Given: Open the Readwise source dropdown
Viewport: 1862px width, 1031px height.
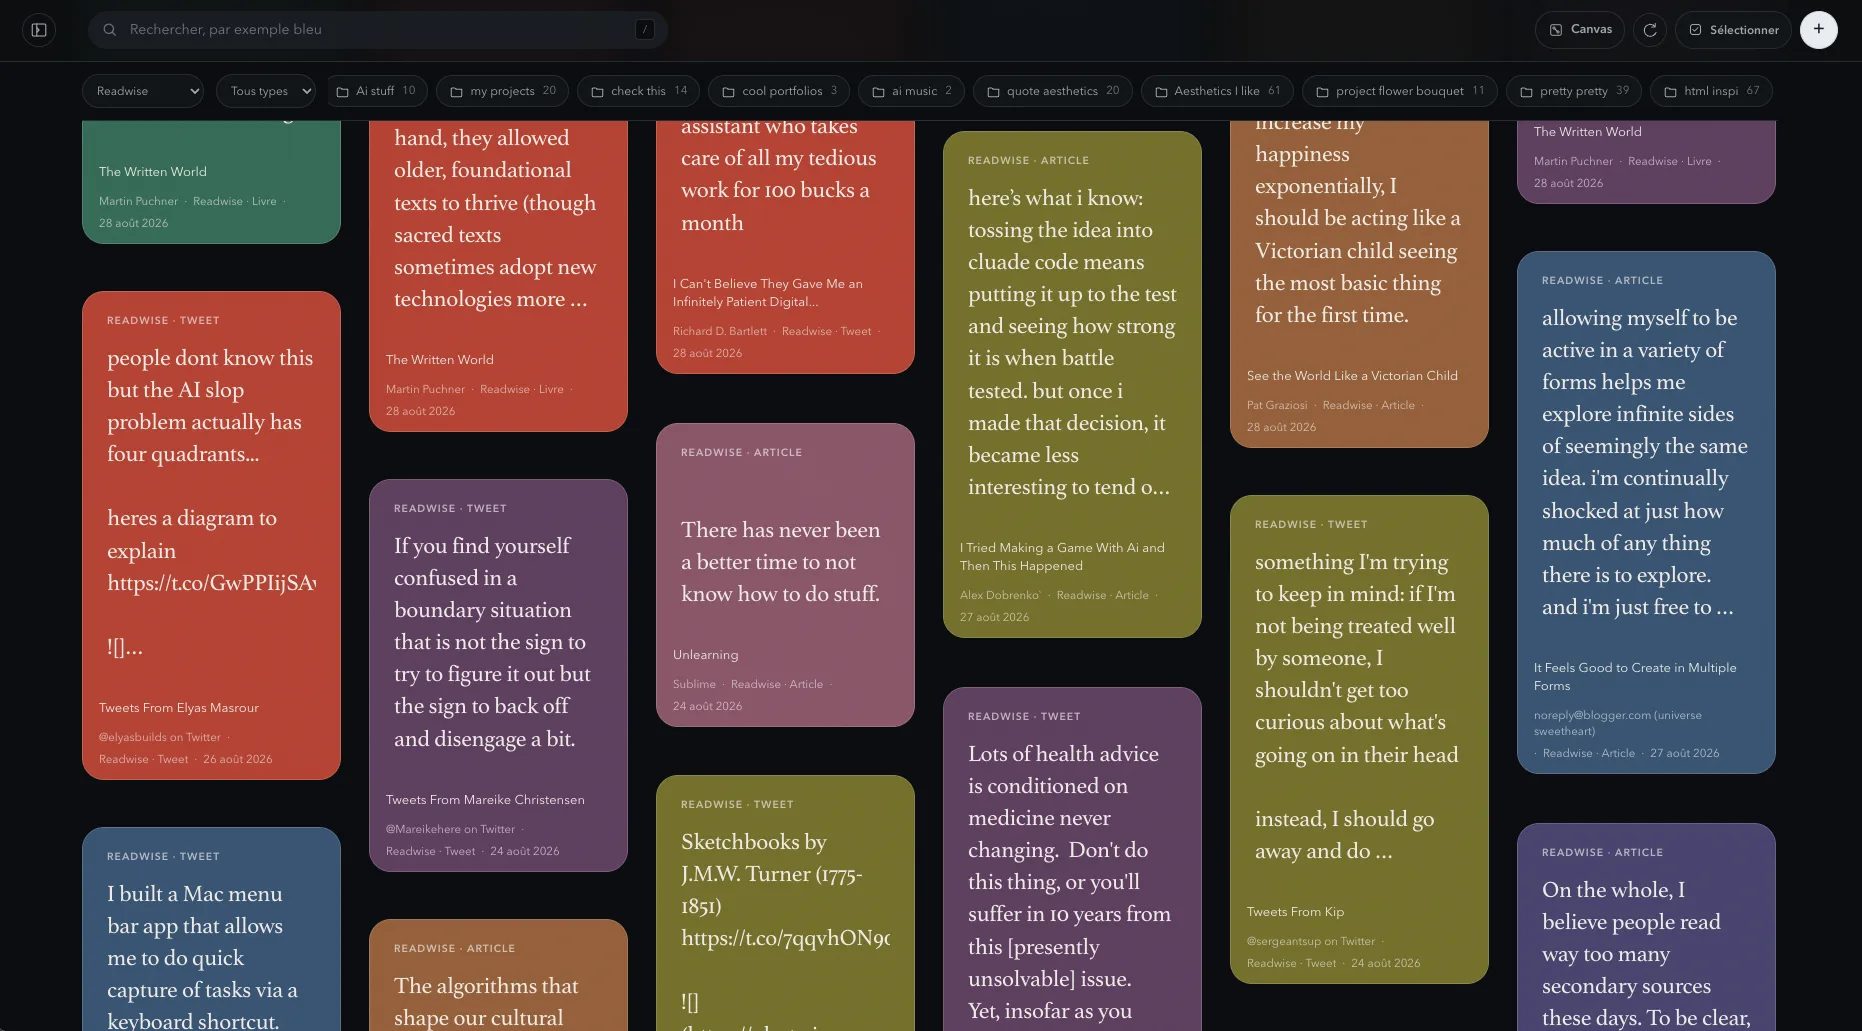Looking at the screenshot, I should [143, 91].
